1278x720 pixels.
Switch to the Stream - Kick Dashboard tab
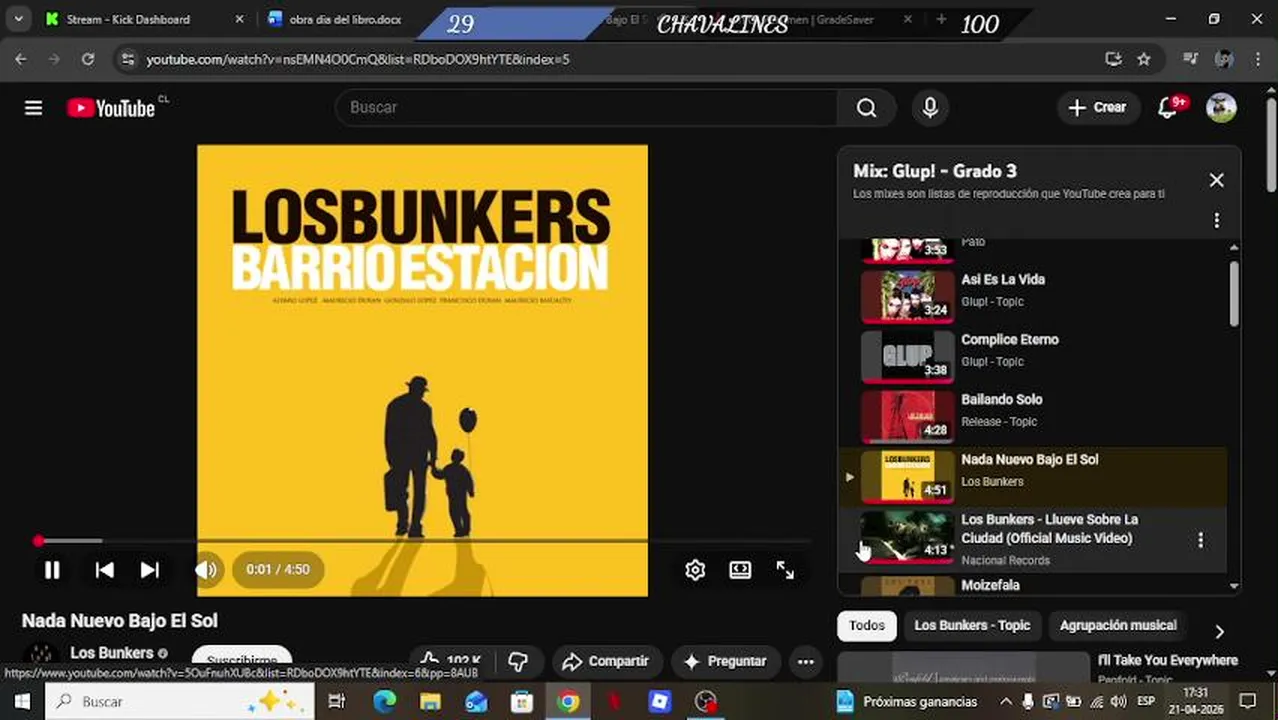pyautogui.click(x=128, y=19)
